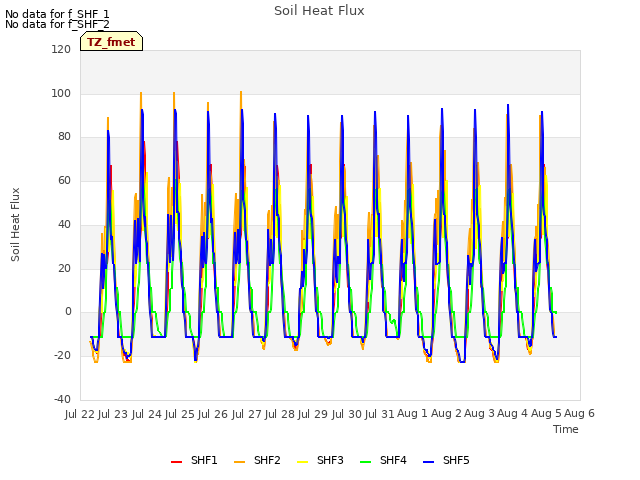Viewport: 640px width, 480px height.
Task: Click the Aug 2 x-axis tick label
Action: click(447, 414)
